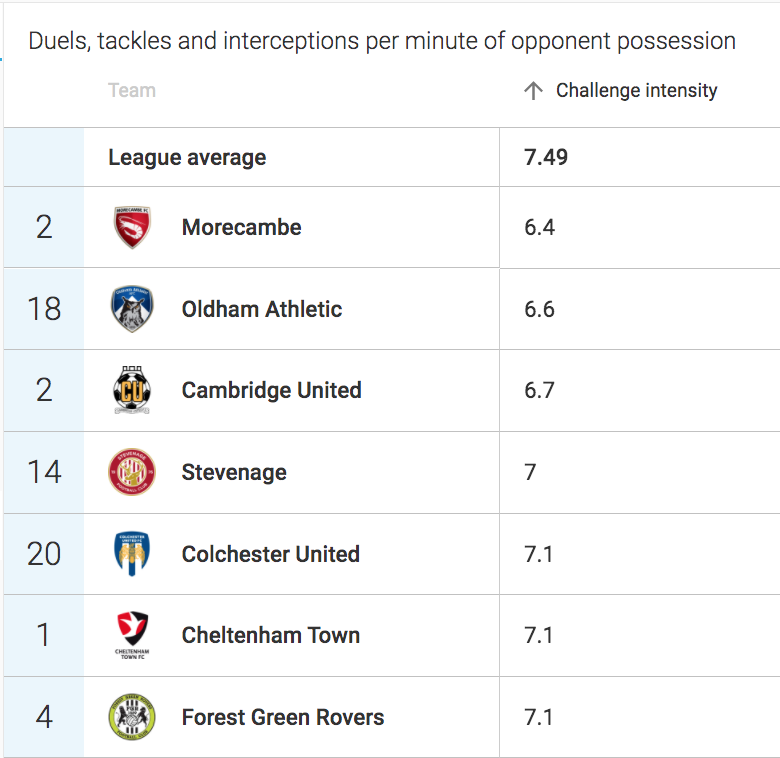Screen dimensions: 780x758
Task: Open the Stevenage team name link
Action: click(x=234, y=473)
